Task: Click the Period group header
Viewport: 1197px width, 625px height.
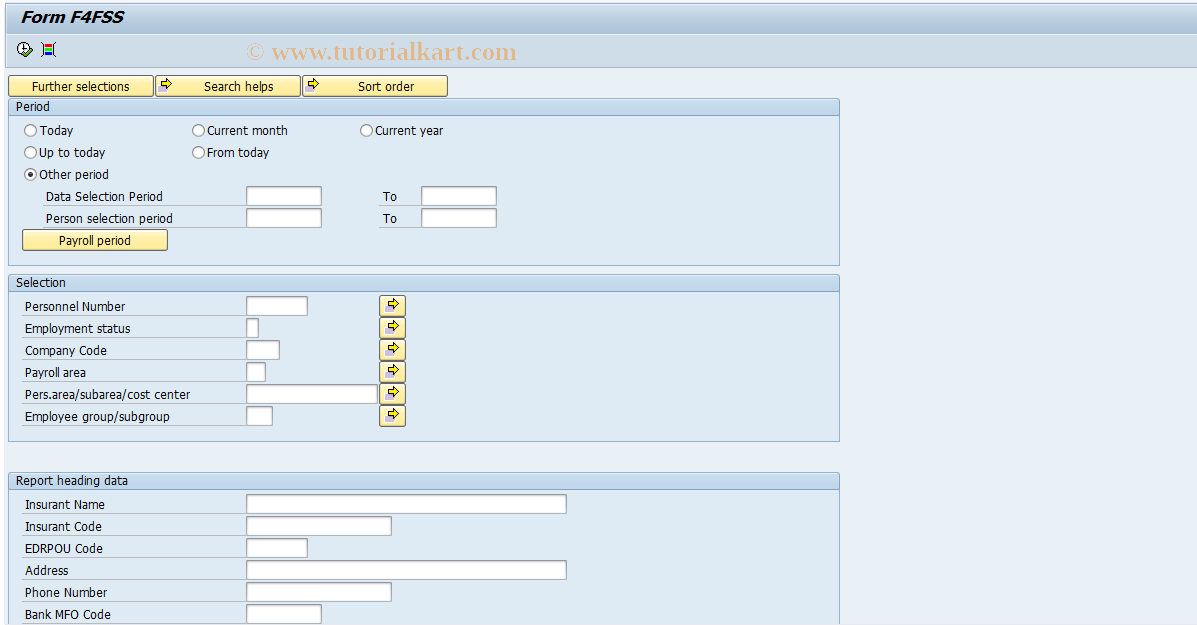Action: [424, 107]
